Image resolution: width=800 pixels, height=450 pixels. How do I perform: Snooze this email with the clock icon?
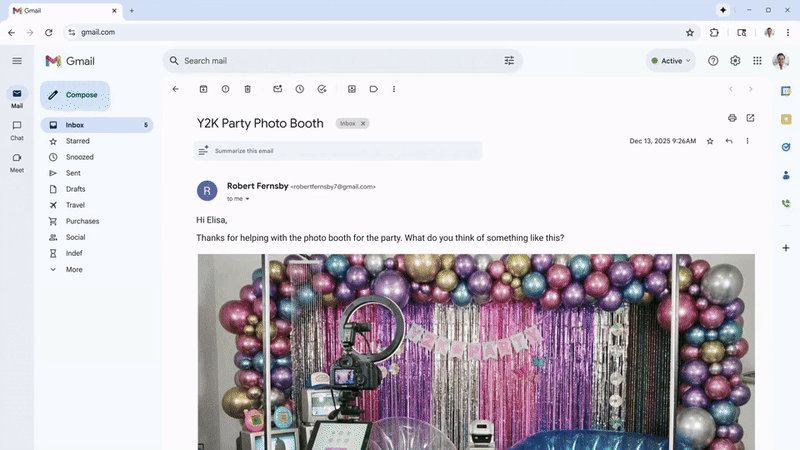299,89
